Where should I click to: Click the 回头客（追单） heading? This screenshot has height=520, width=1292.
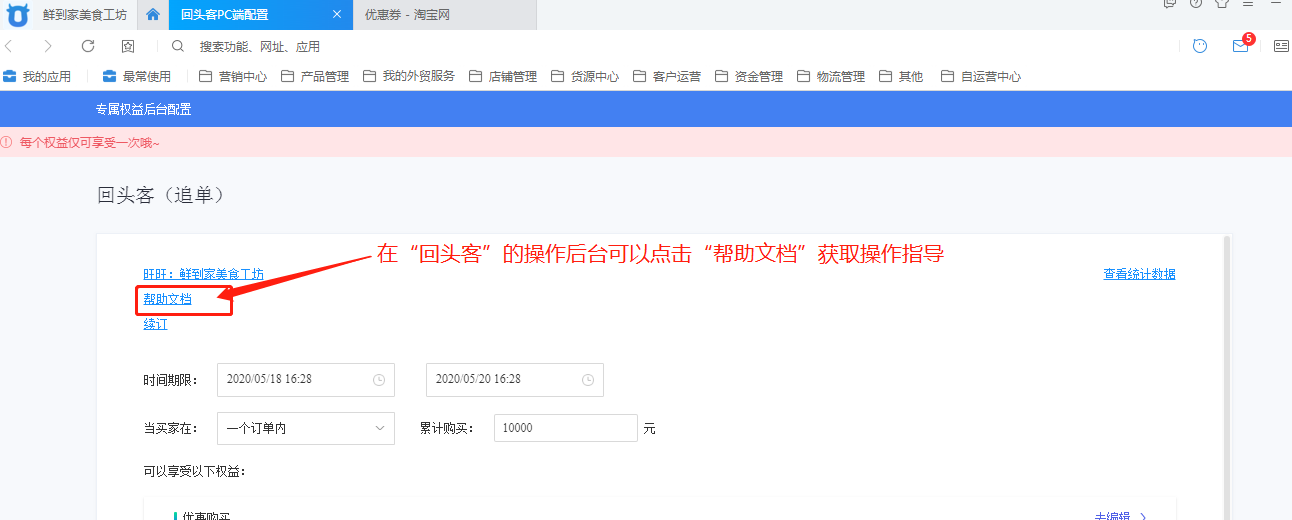161,195
